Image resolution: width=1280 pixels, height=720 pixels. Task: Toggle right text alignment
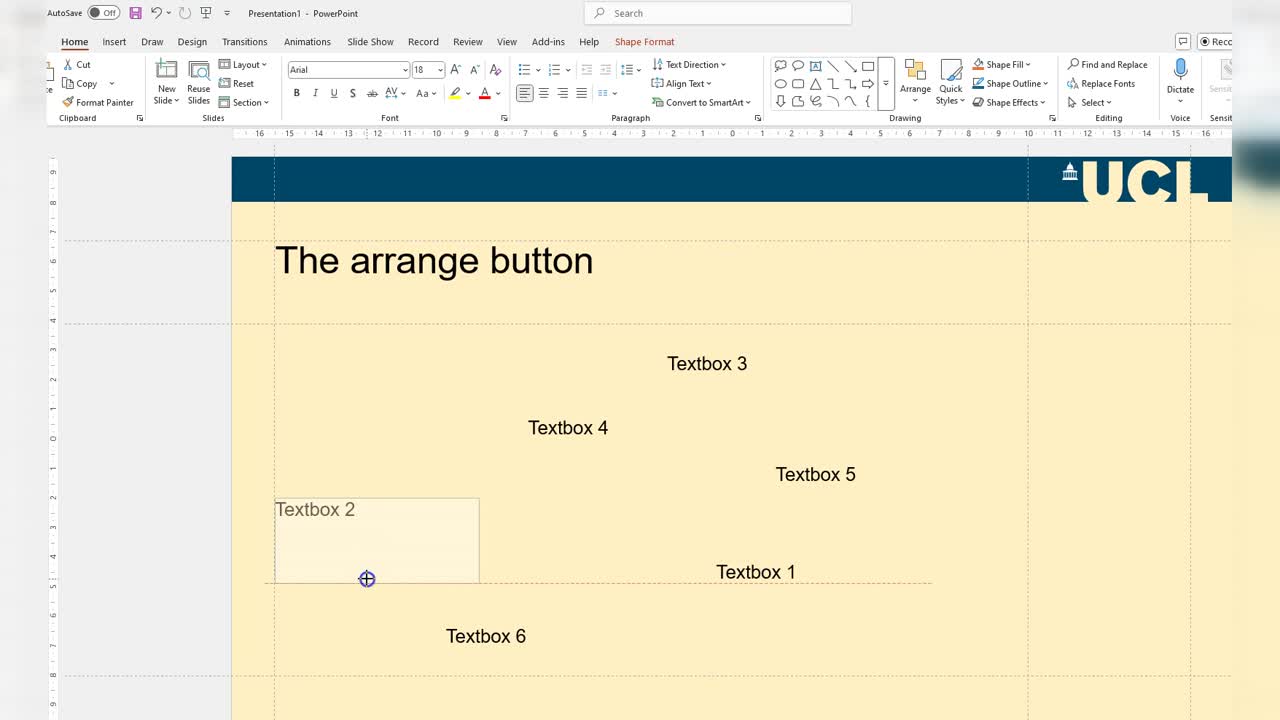563,93
